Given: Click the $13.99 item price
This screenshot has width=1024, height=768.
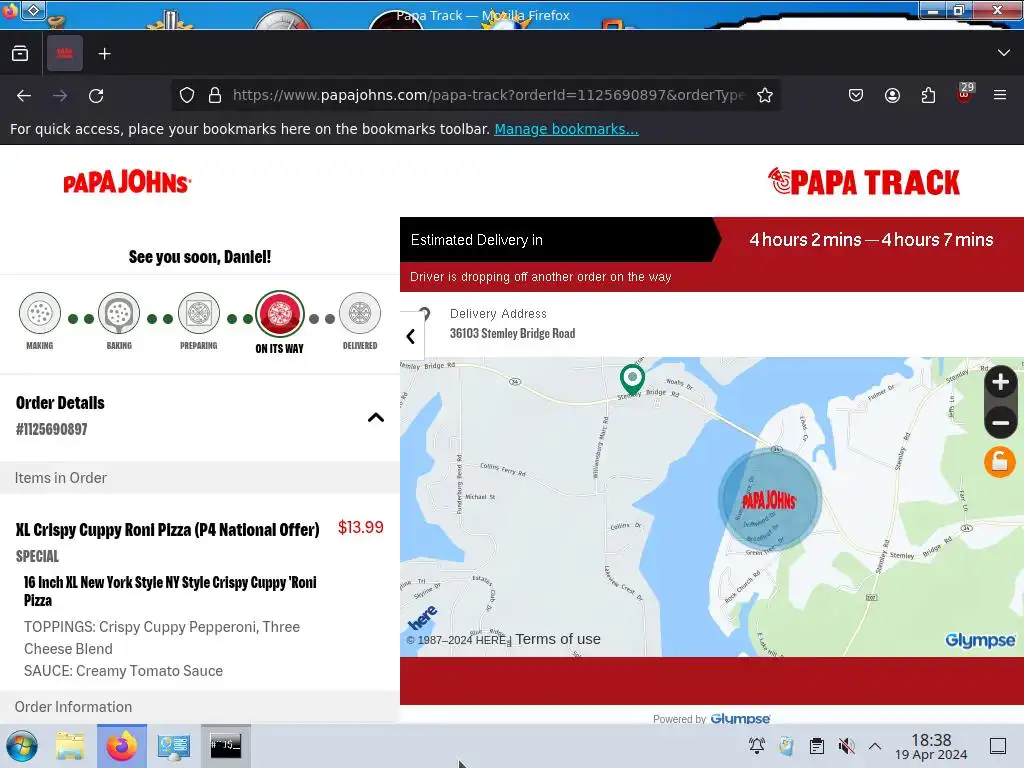Looking at the screenshot, I should click(x=360, y=527).
